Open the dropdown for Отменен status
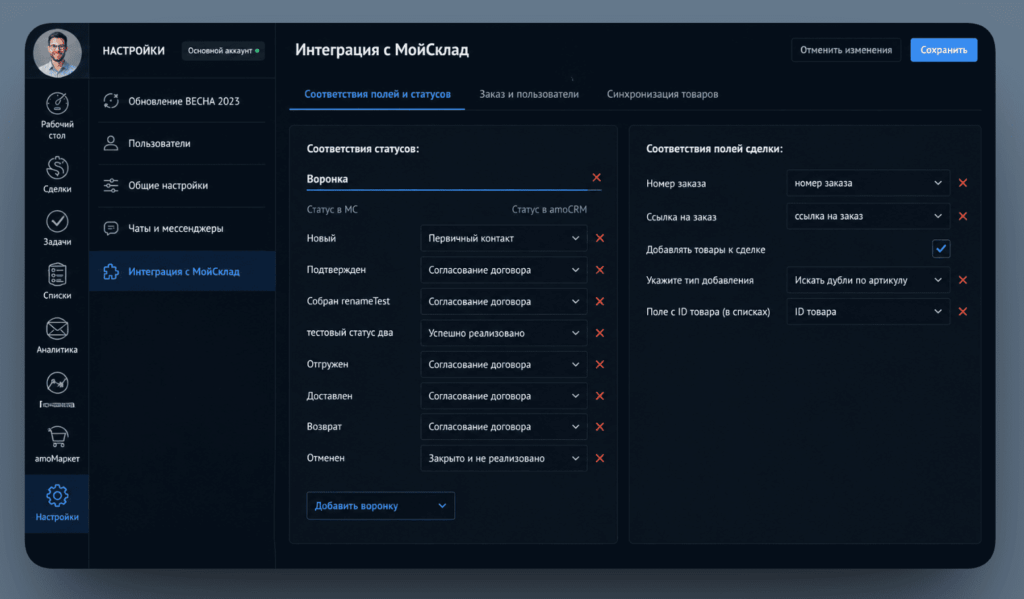Viewport: 1024px width, 599px height. point(503,458)
